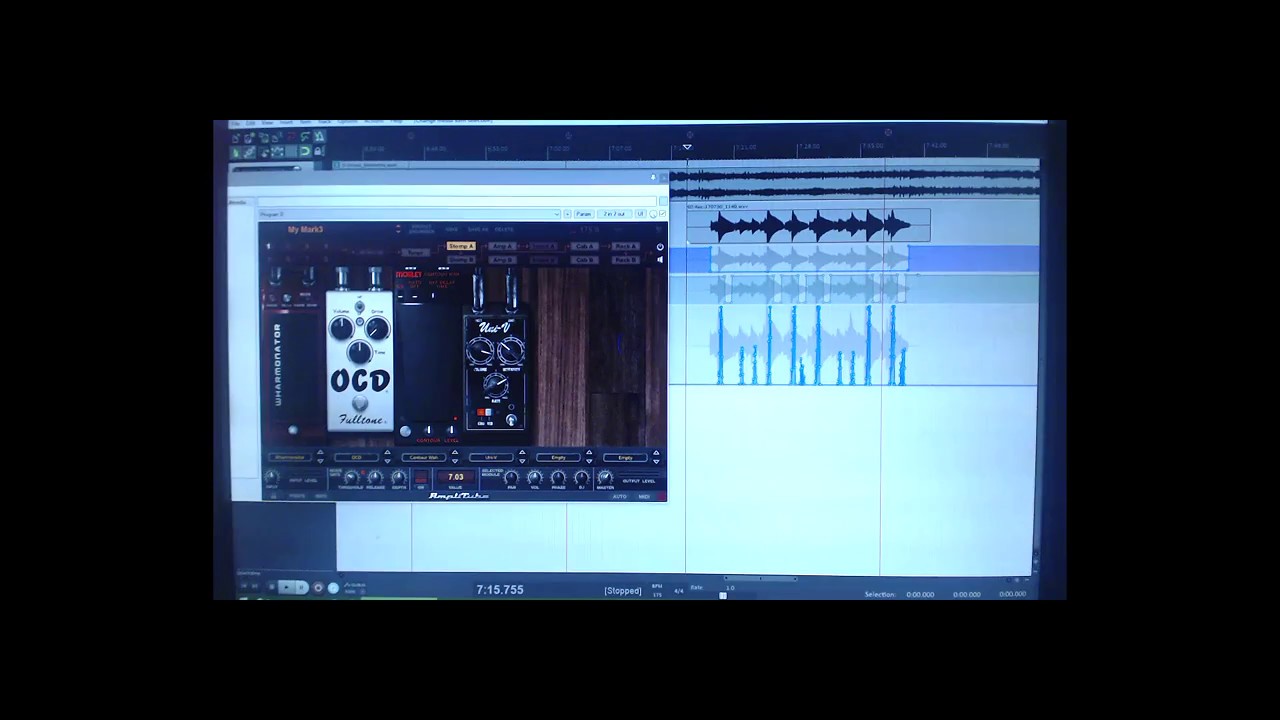Screen dimensions: 1280x720
Task: Stomp the Wharmonator pedal footswitch
Action: click(292, 431)
